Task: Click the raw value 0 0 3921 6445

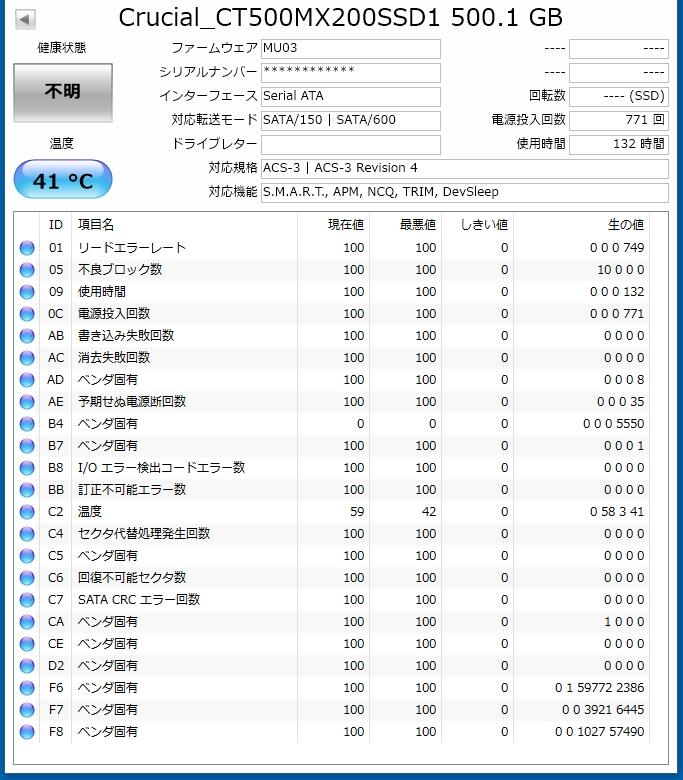Action: [603, 710]
